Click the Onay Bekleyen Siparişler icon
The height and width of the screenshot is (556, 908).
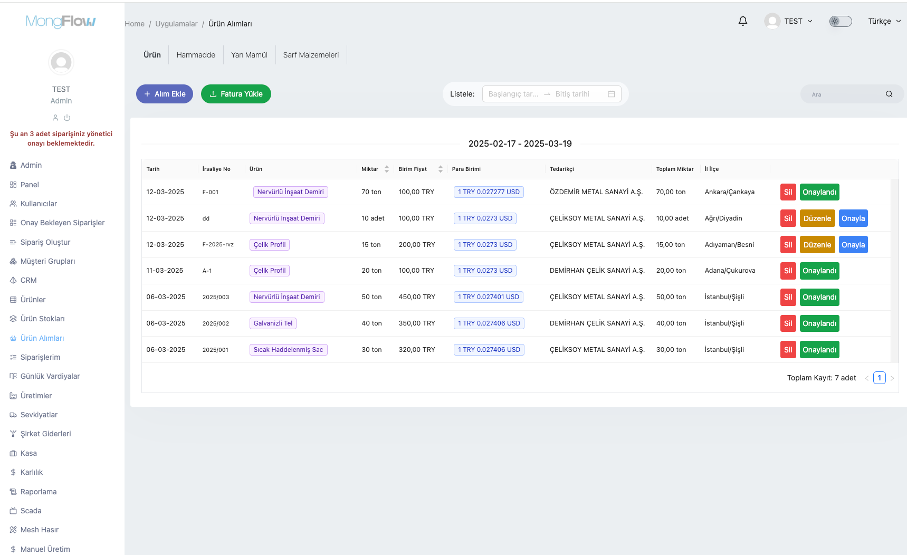pos(13,222)
